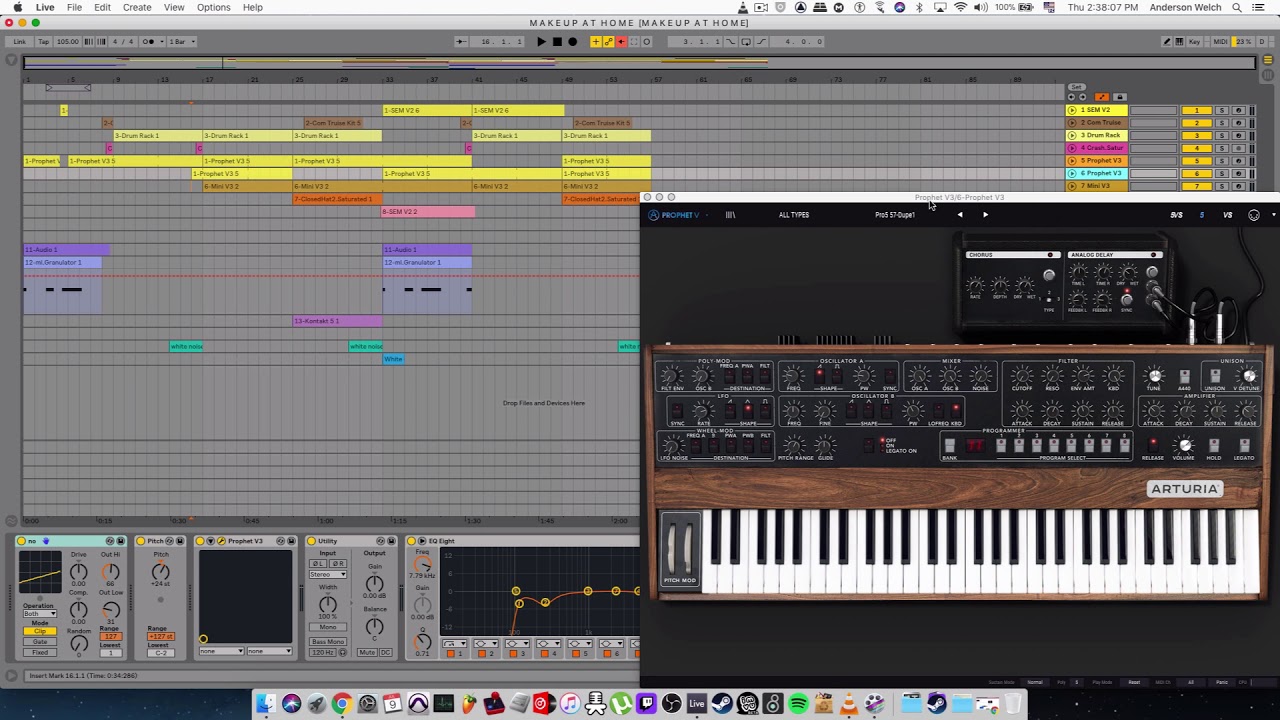1280x720 pixels.
Task: Click the Set locator button
Action: pyautogui.click(x=1077, y=87)
